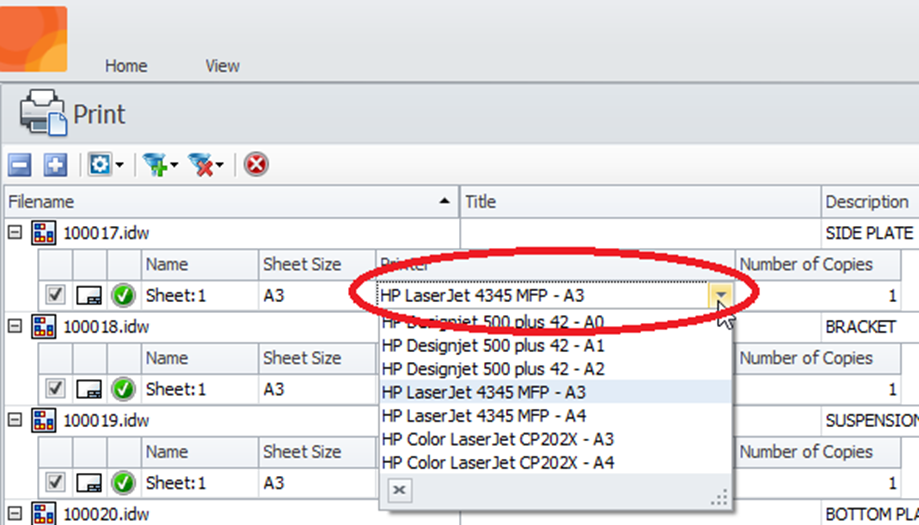
Task: Click the Description column header
Action: point(870,202)
